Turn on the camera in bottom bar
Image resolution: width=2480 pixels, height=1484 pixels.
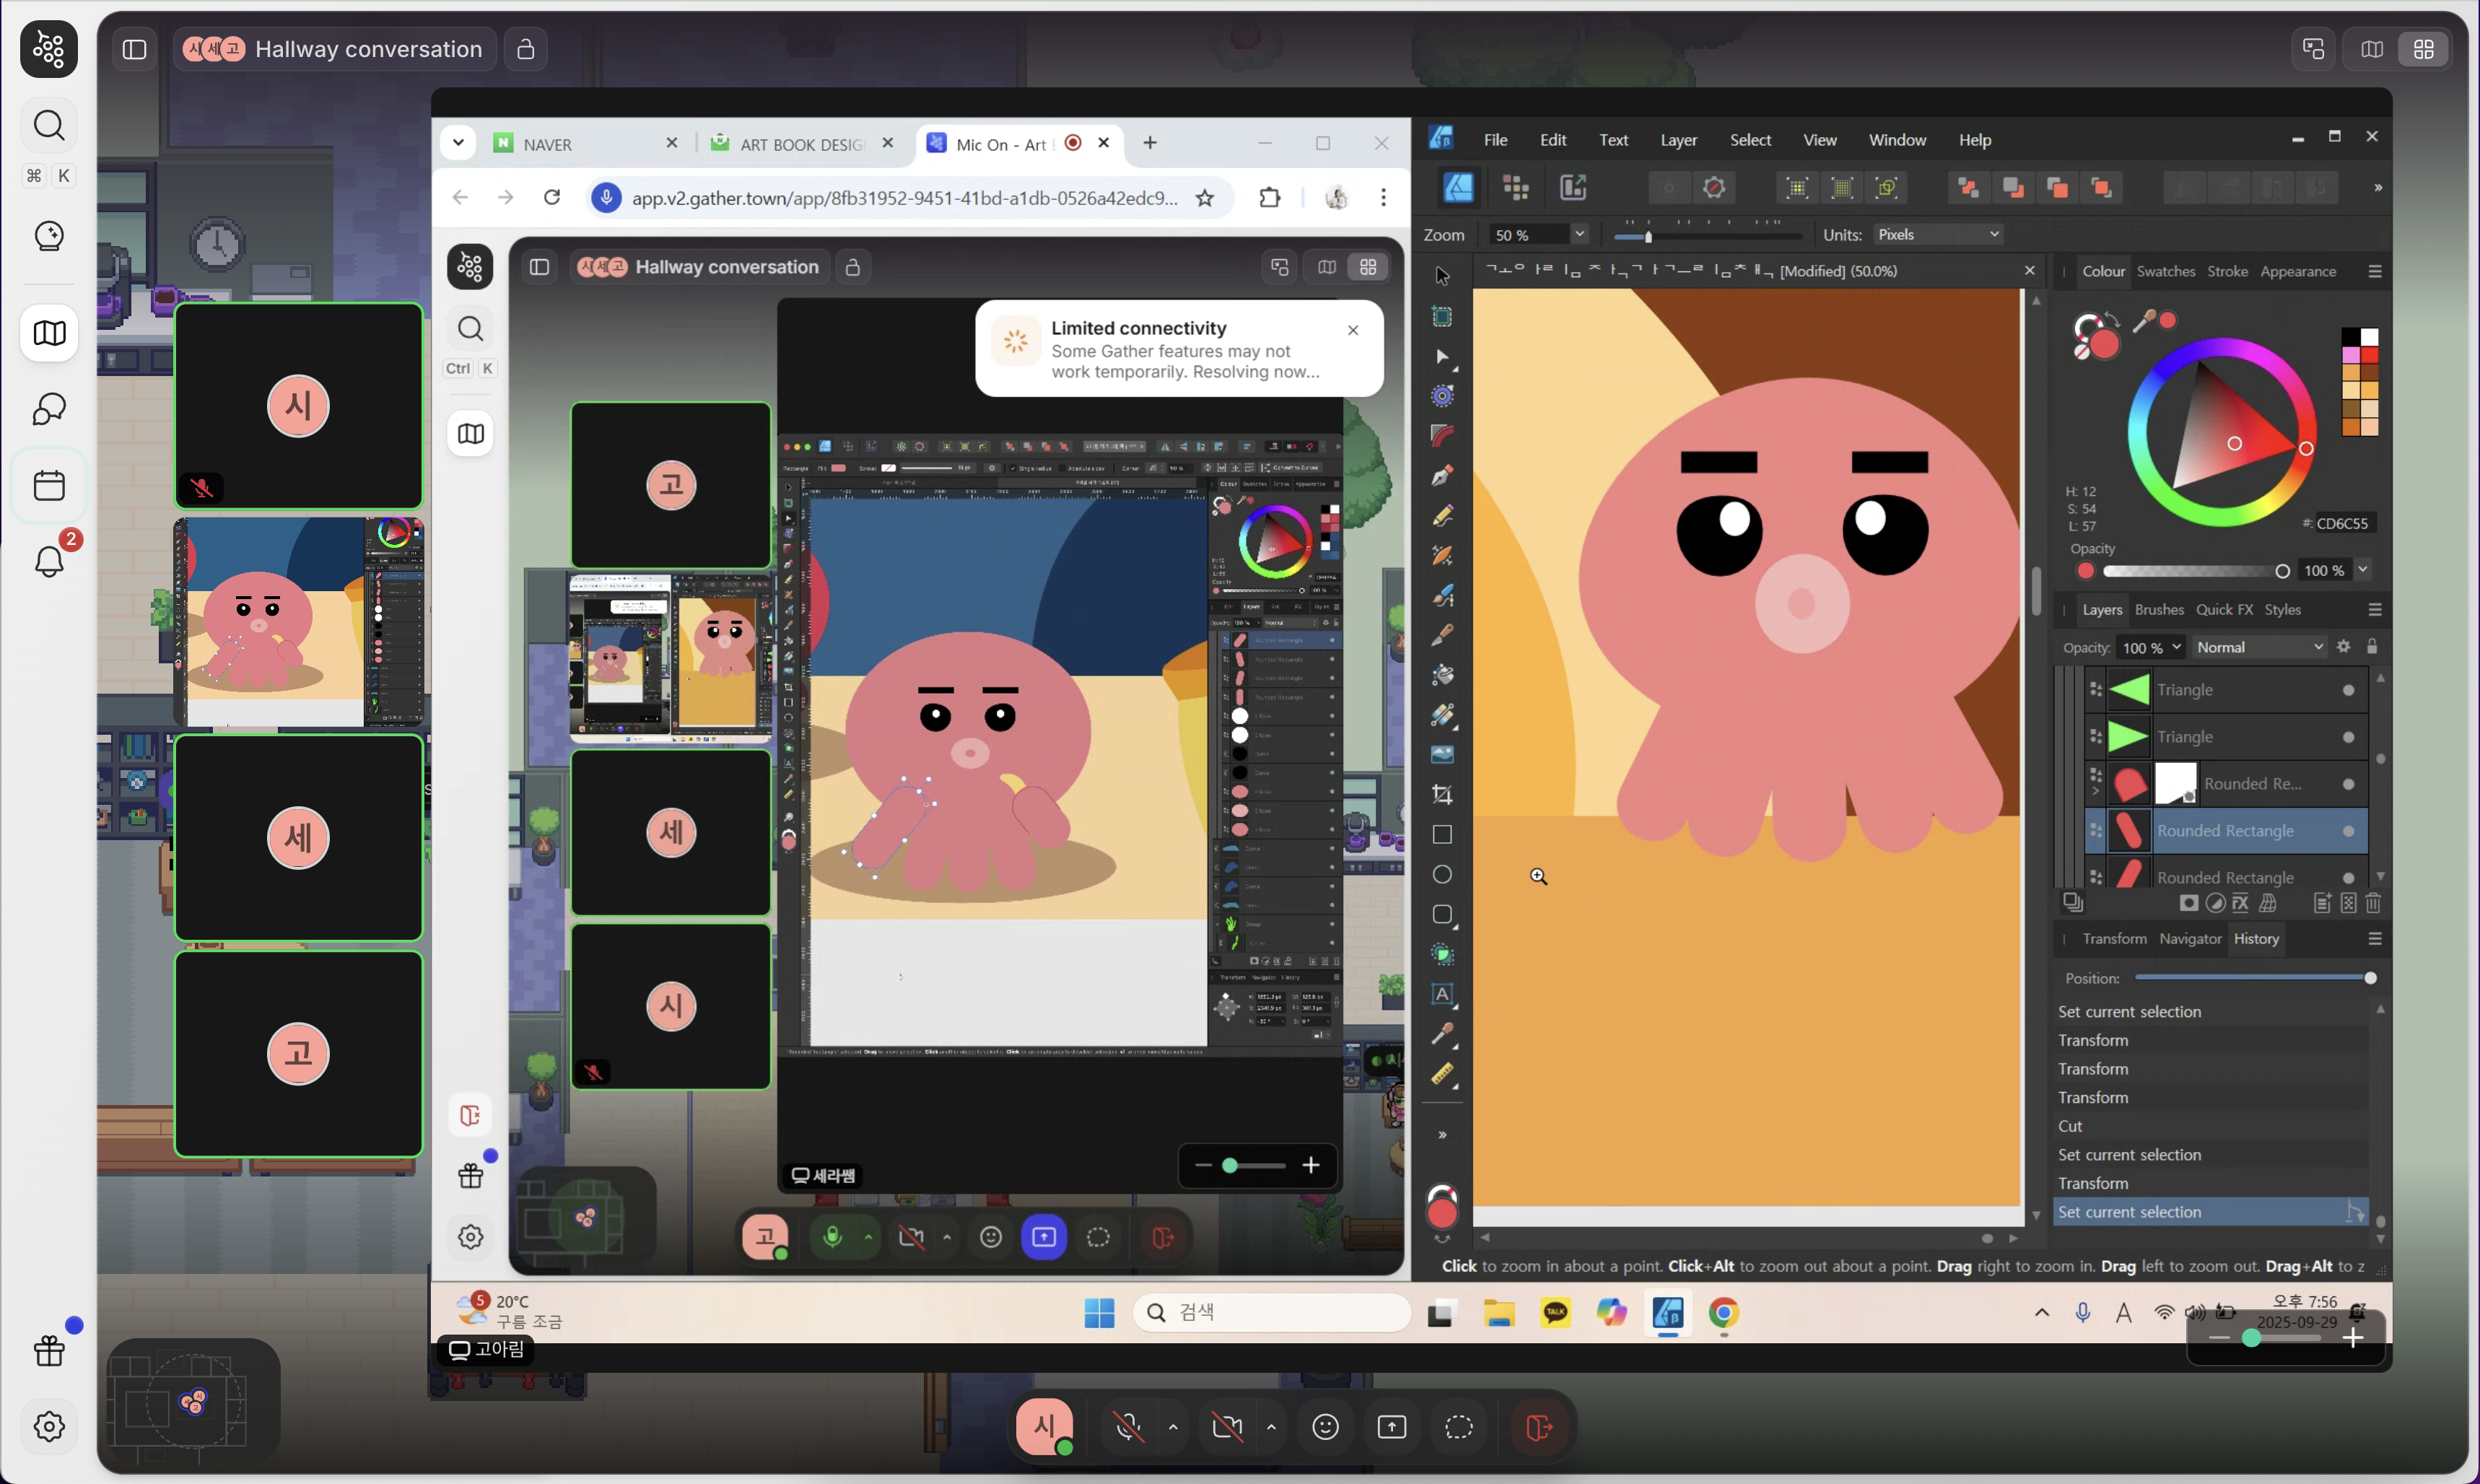(x=1227, y=1427)
